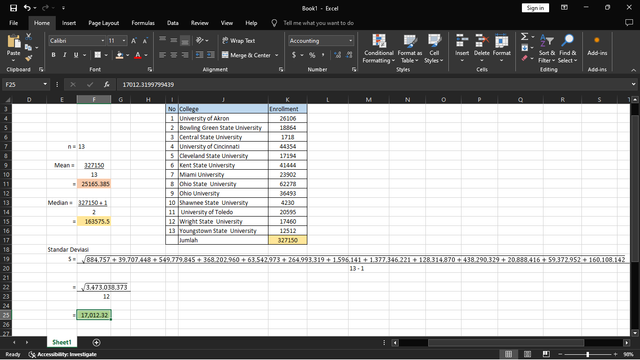Viewport: 640px width, 360px height.
Task: Toggle Bold formatting
Action: [53, 55]
